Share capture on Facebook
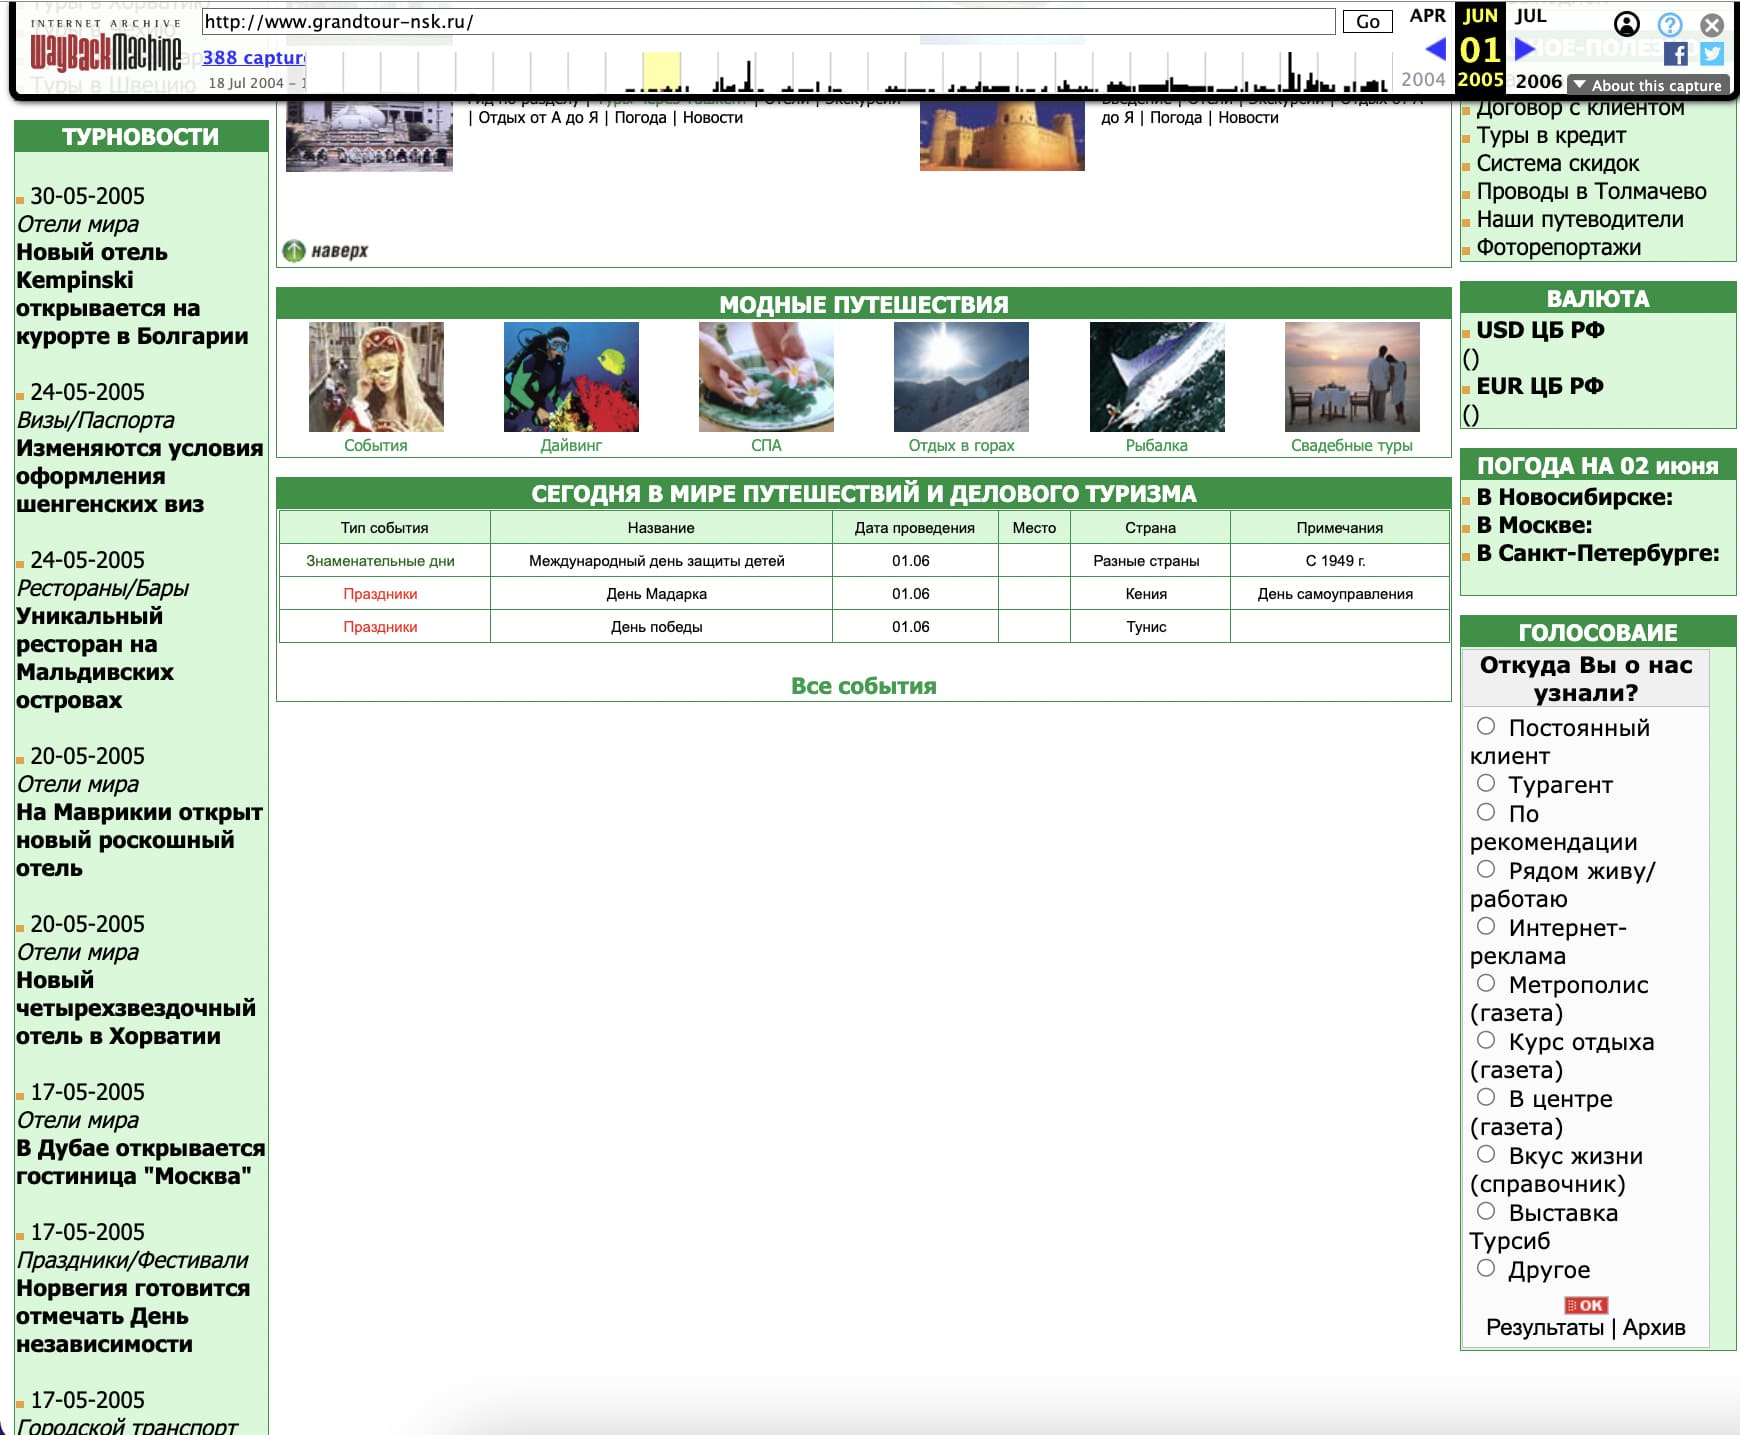Image resolution: width=1740 pixels, height=1435 pixels. (x=1676, y=54)
